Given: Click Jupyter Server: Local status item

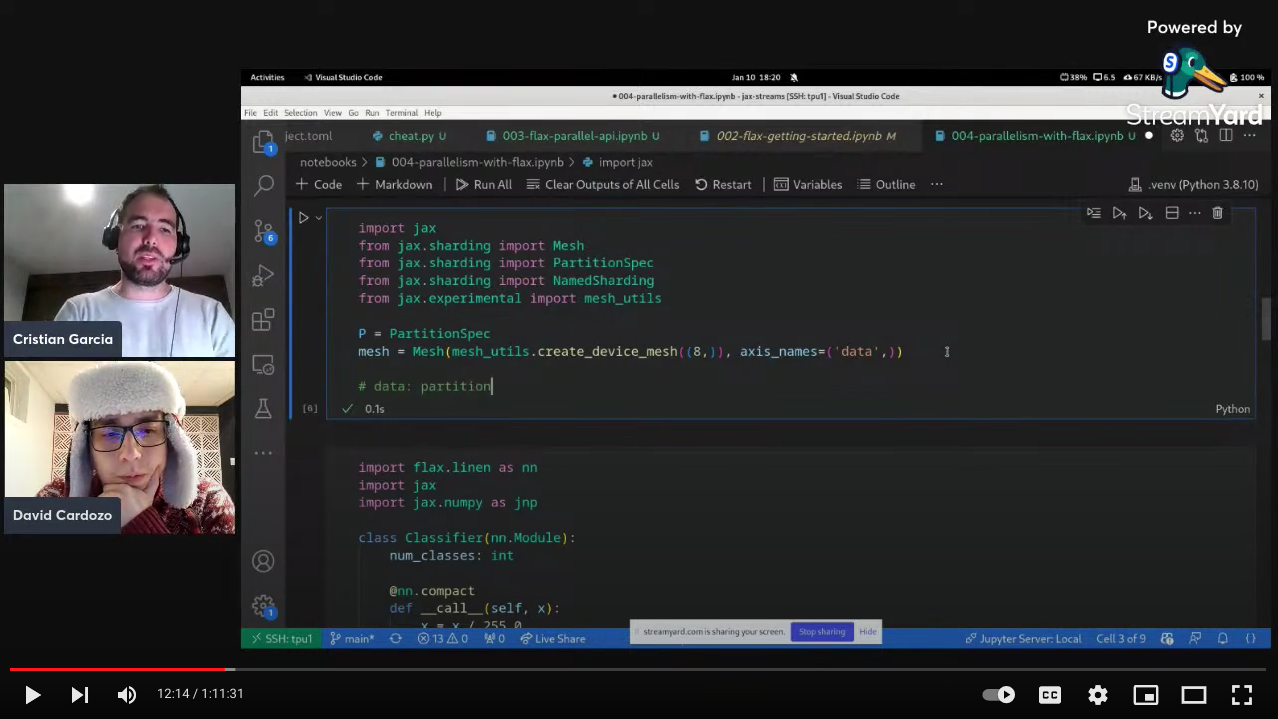Looking at the screenshot, I should 1023,638.
